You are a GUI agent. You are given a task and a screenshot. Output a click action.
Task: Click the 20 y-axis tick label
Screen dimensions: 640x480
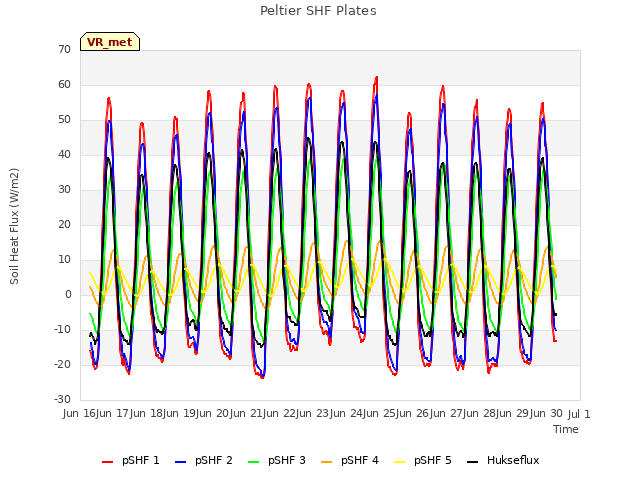pyautogui.click(x=64, y=224)
